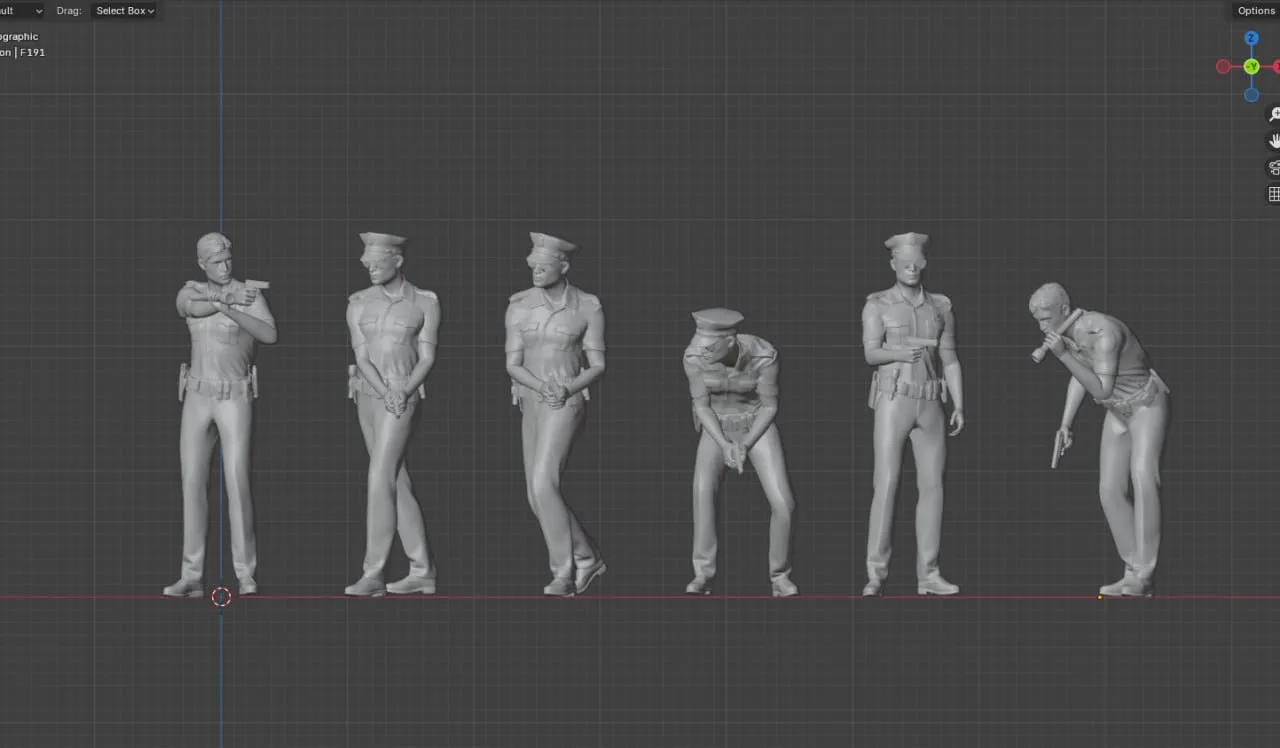Click the unlabeled red axis ball on gizmo
The height and width of the screenshot is (748, 1280).
1223,67
